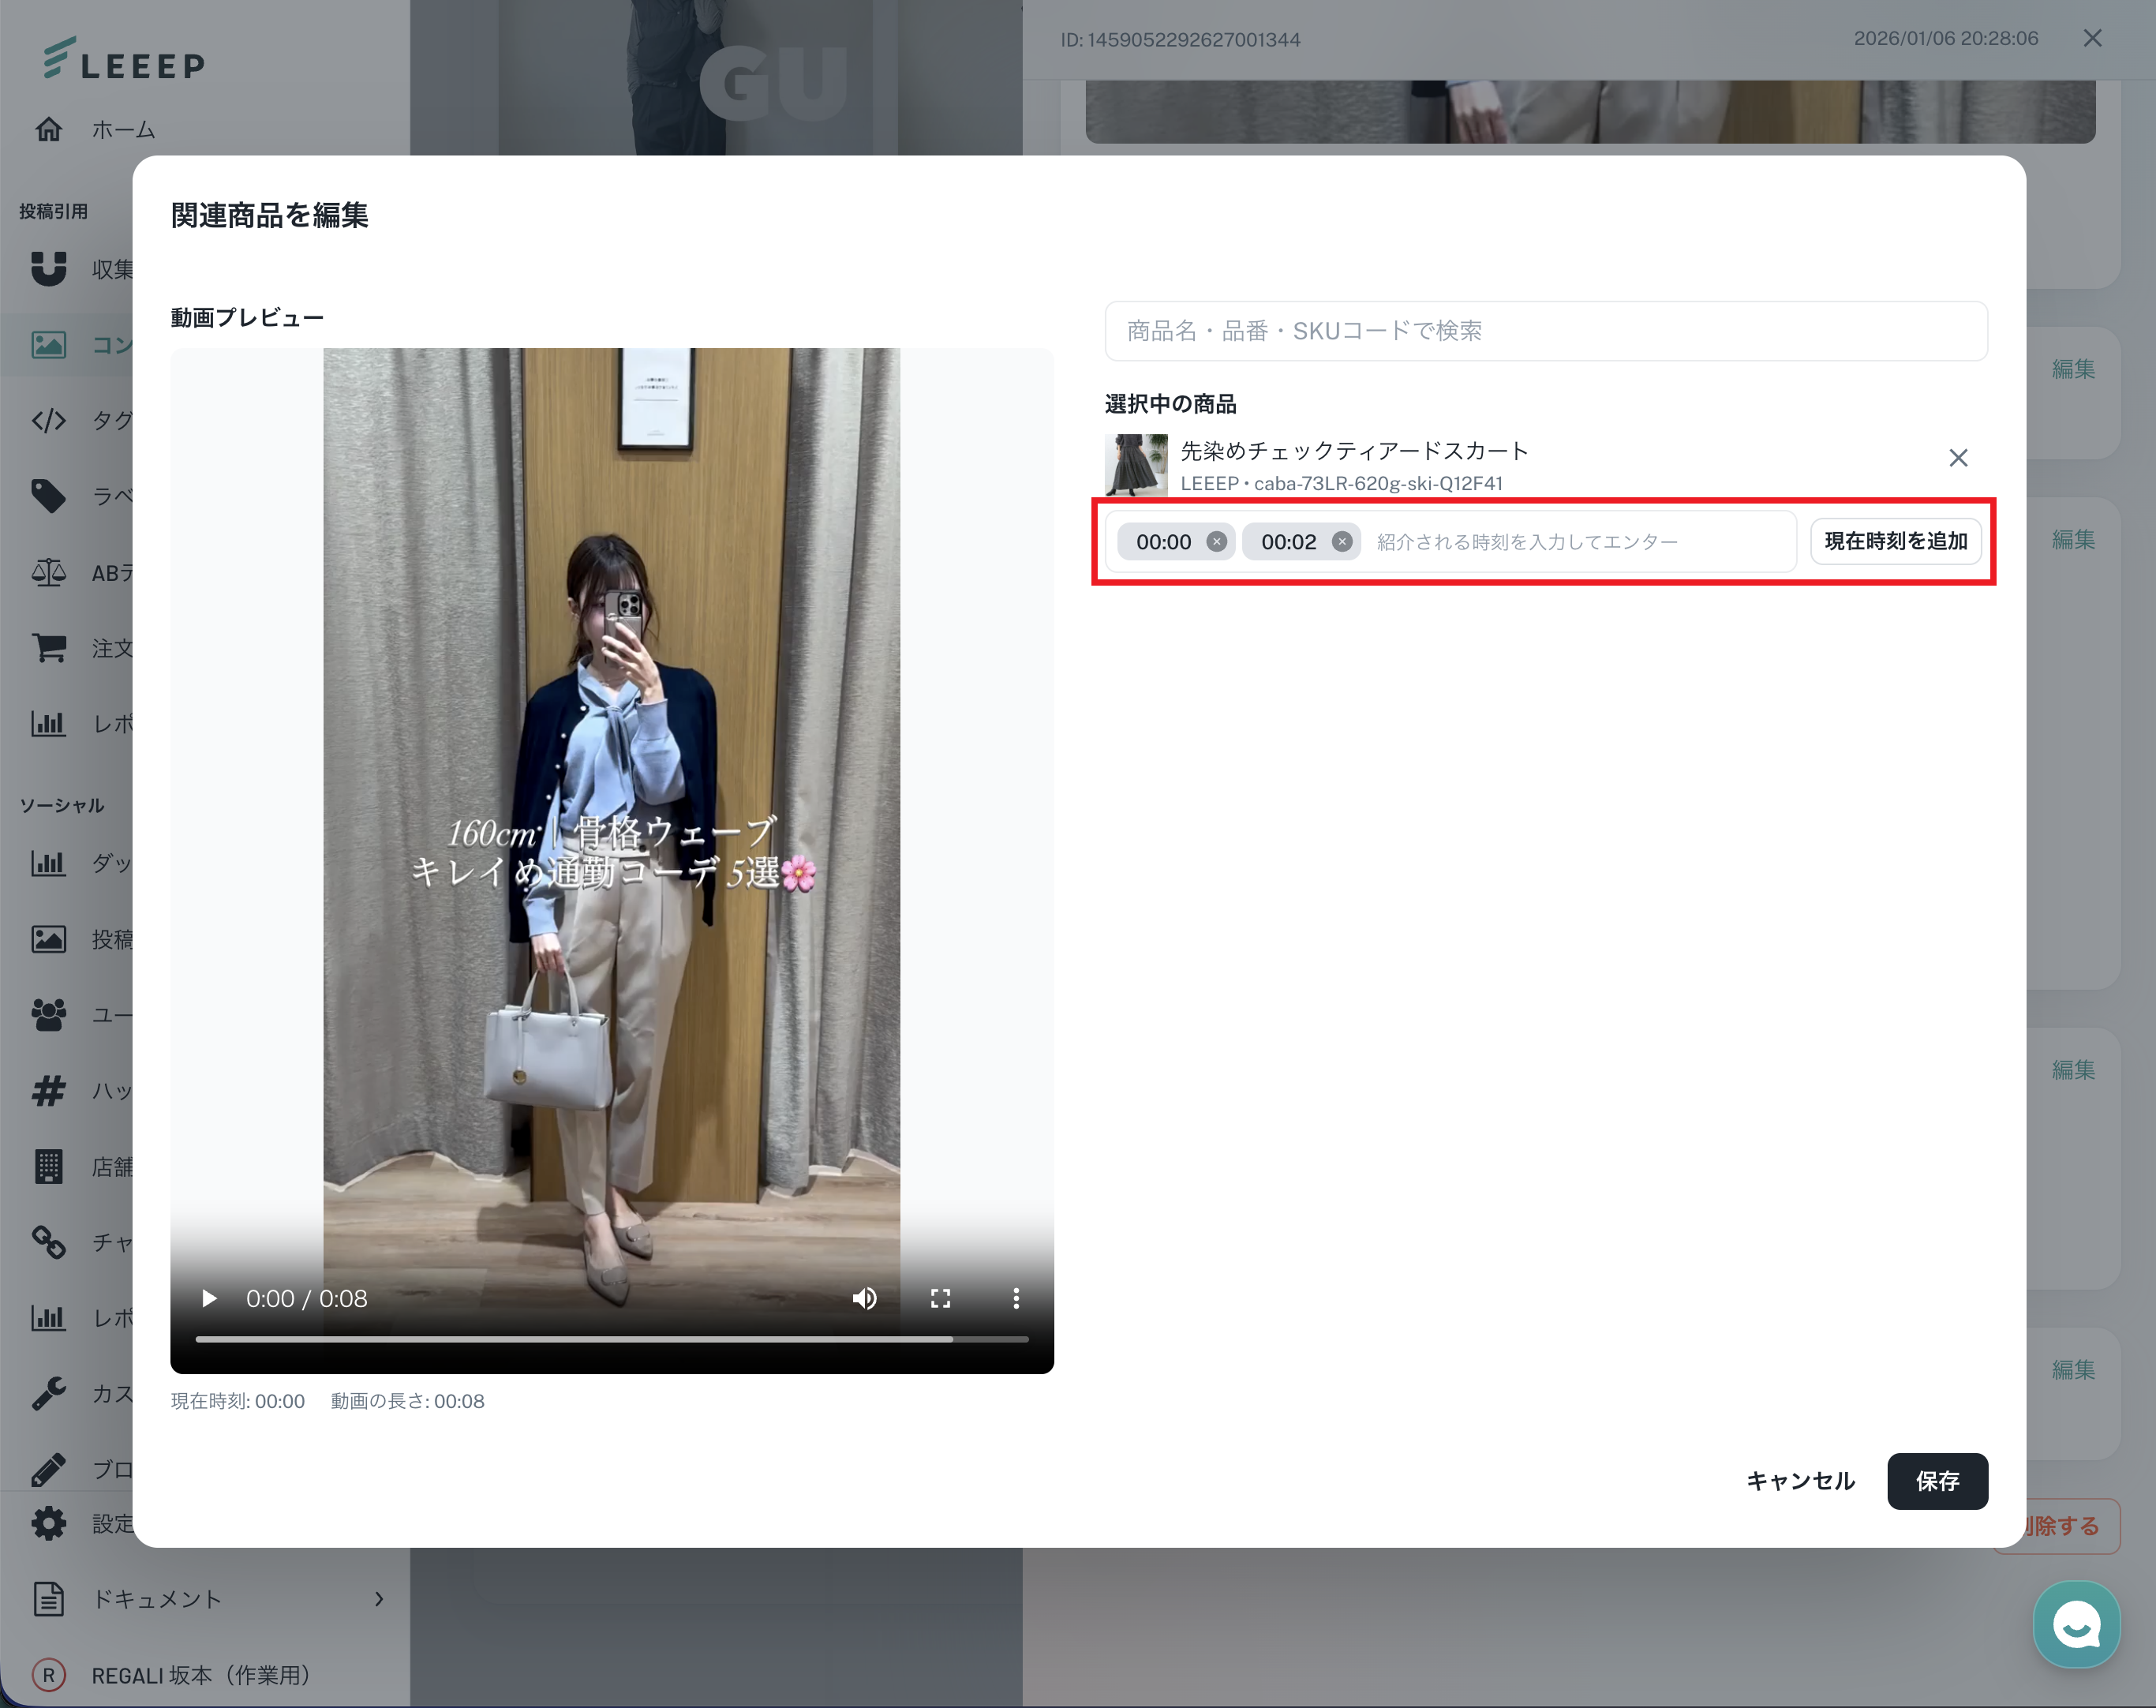
Task: Enter fullscreen in the video player
Action: pyautogui.click(x=940, y=1298)
